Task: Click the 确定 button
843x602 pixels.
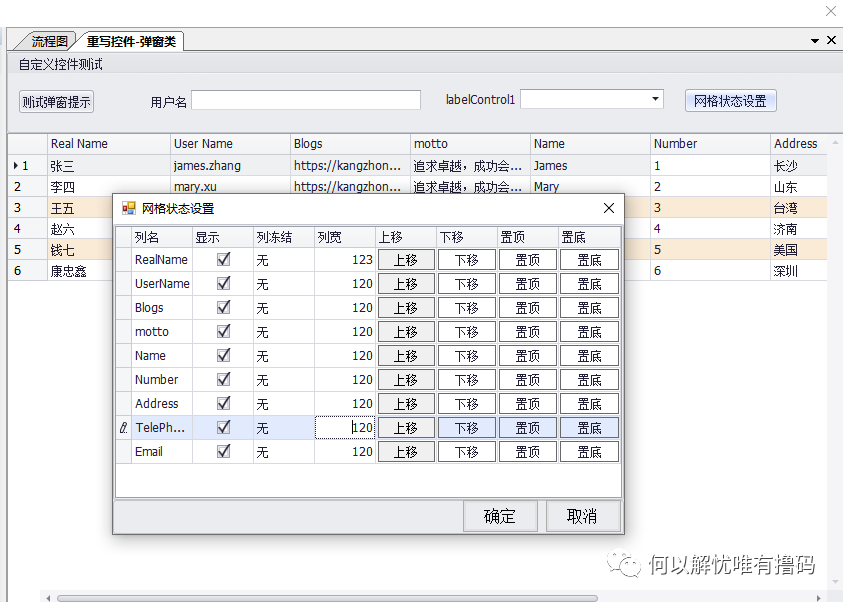Action: (x=500, y=516)
